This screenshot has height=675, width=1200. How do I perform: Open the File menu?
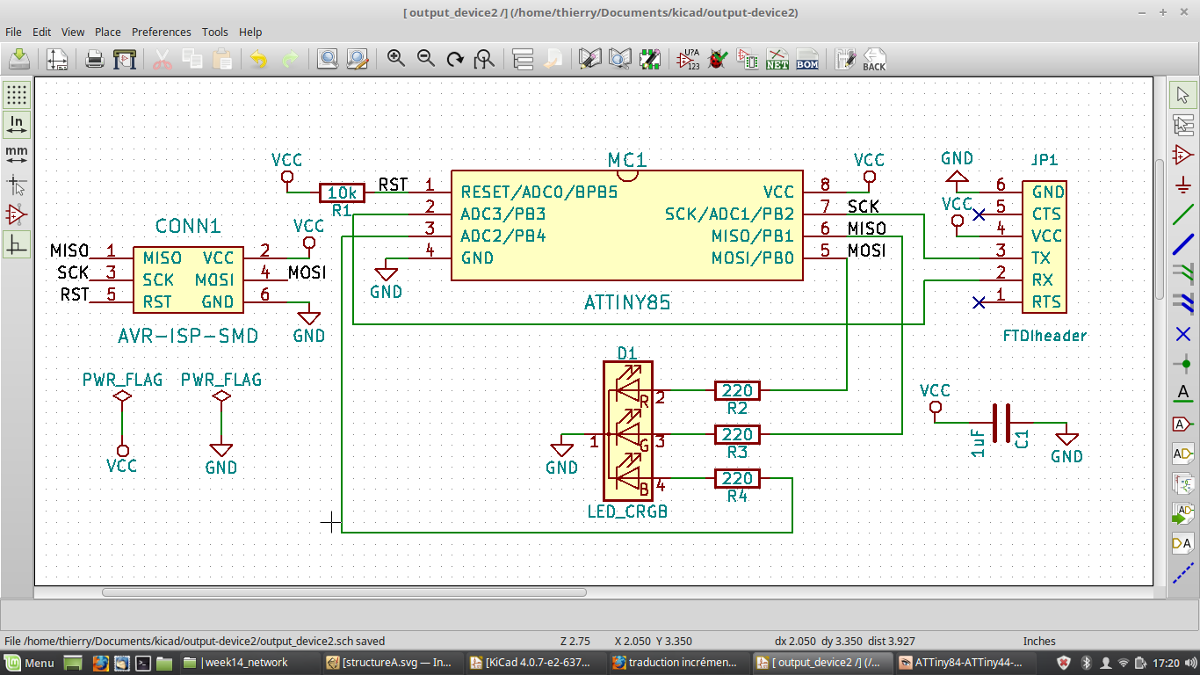pyautogui.click(x=13, y=32)
